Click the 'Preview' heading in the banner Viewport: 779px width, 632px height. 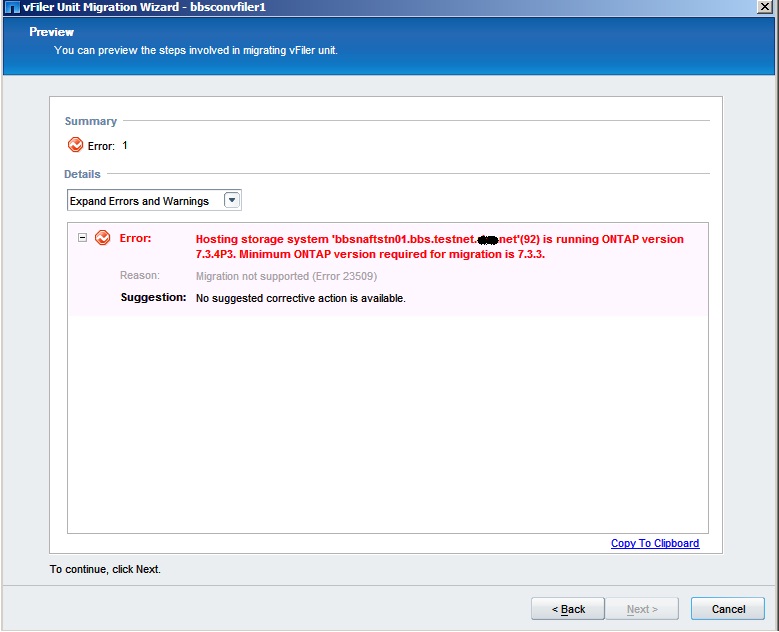point(51,32)
